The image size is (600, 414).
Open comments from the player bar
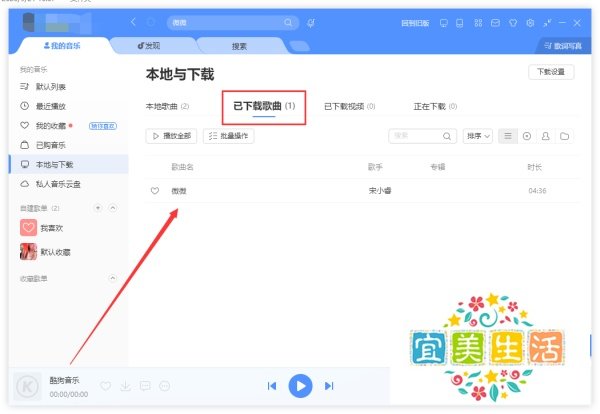coord(145,386)
